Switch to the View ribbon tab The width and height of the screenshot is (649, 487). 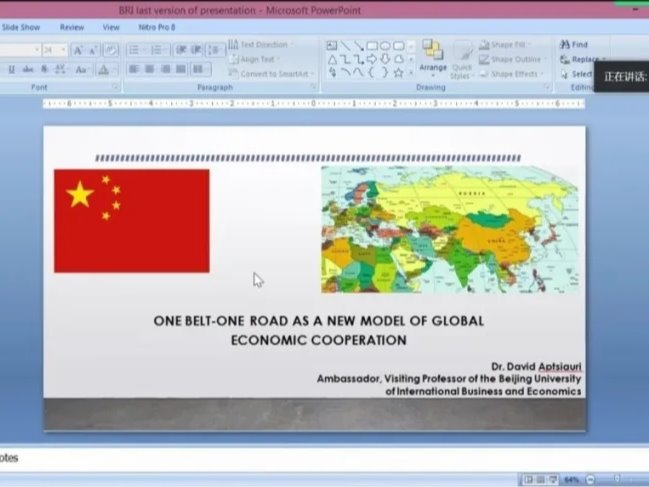[111, 27]
